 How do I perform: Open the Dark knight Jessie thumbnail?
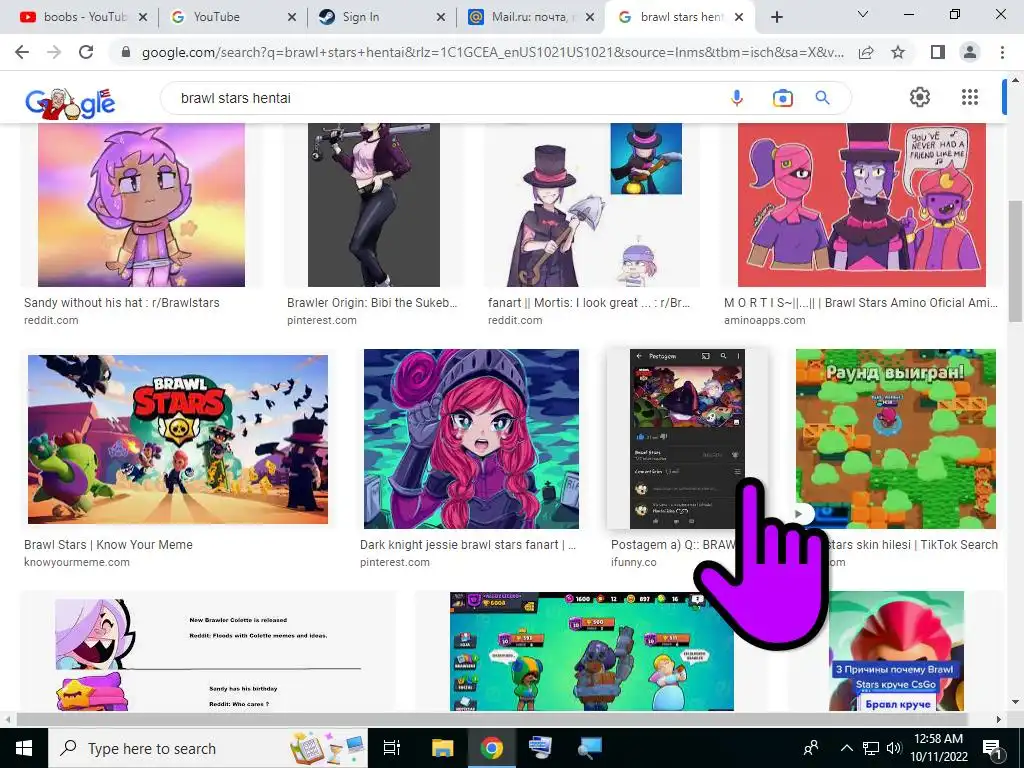[472, 439]
